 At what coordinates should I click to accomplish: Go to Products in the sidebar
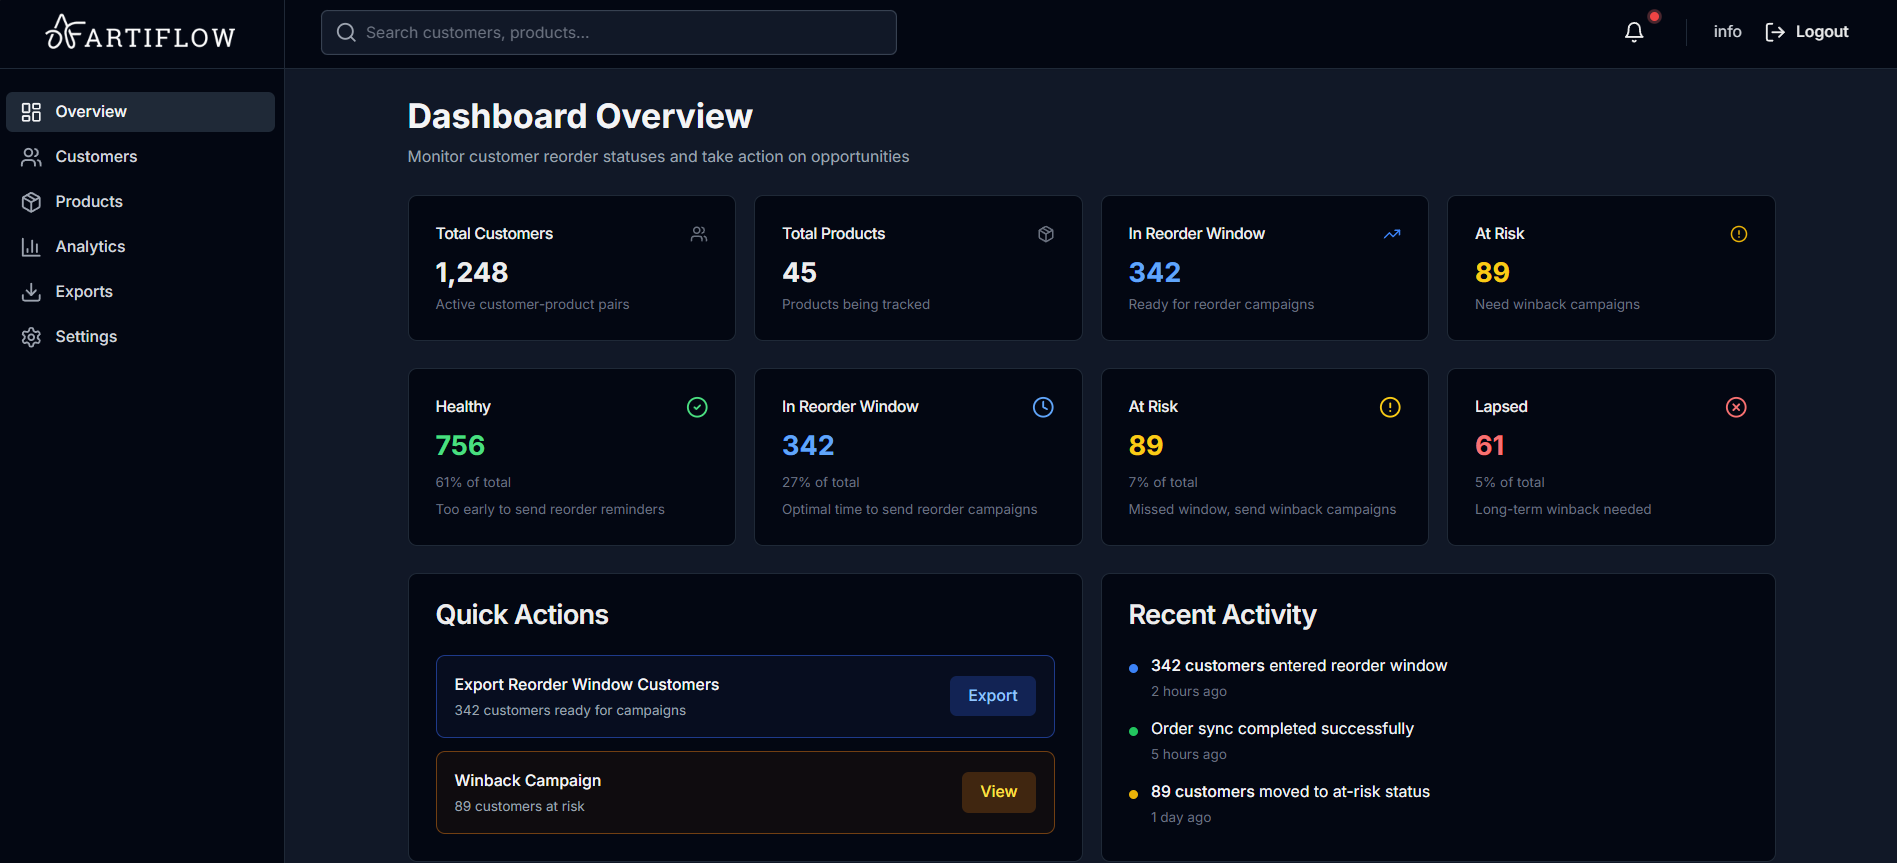coord(89,202)
